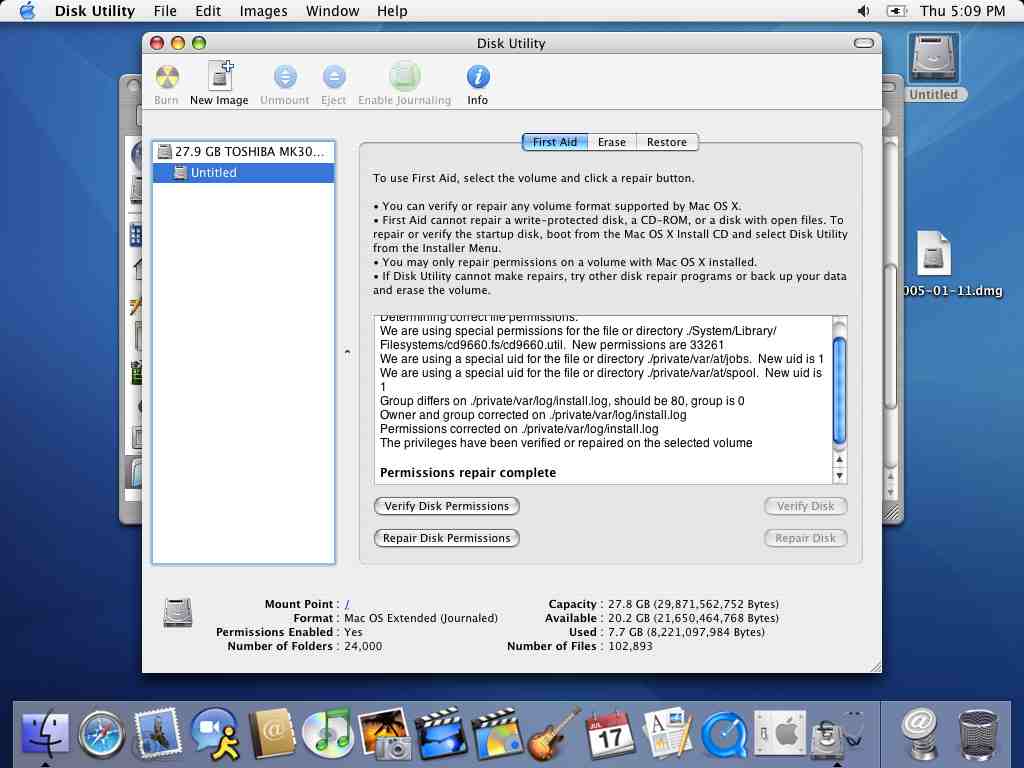Click the Available value 20.2 GB
Viewport: 1024px width, 768px height.
[693, 618]
